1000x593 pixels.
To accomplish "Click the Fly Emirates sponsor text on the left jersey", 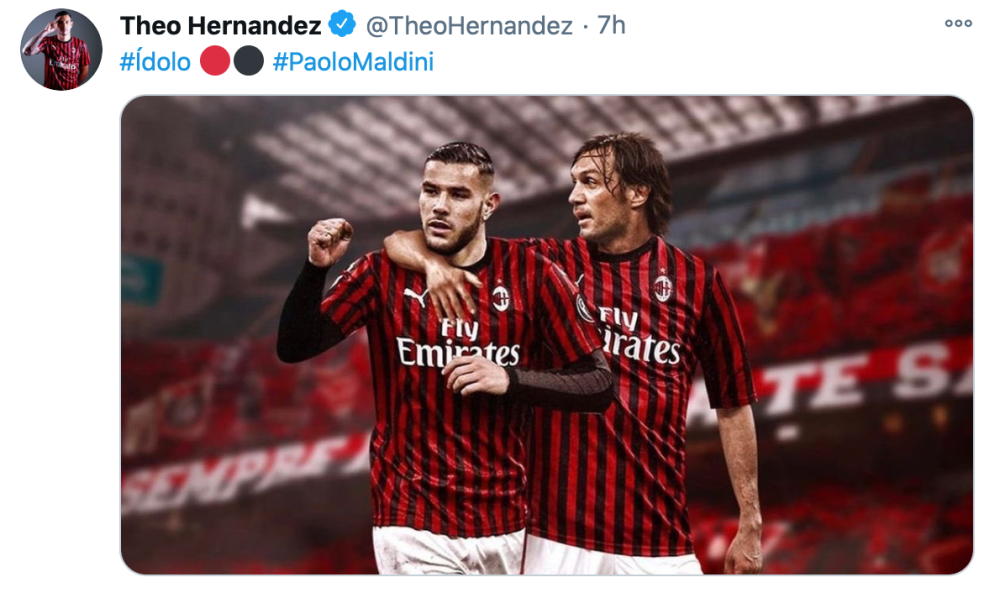I will coord(458,344).
